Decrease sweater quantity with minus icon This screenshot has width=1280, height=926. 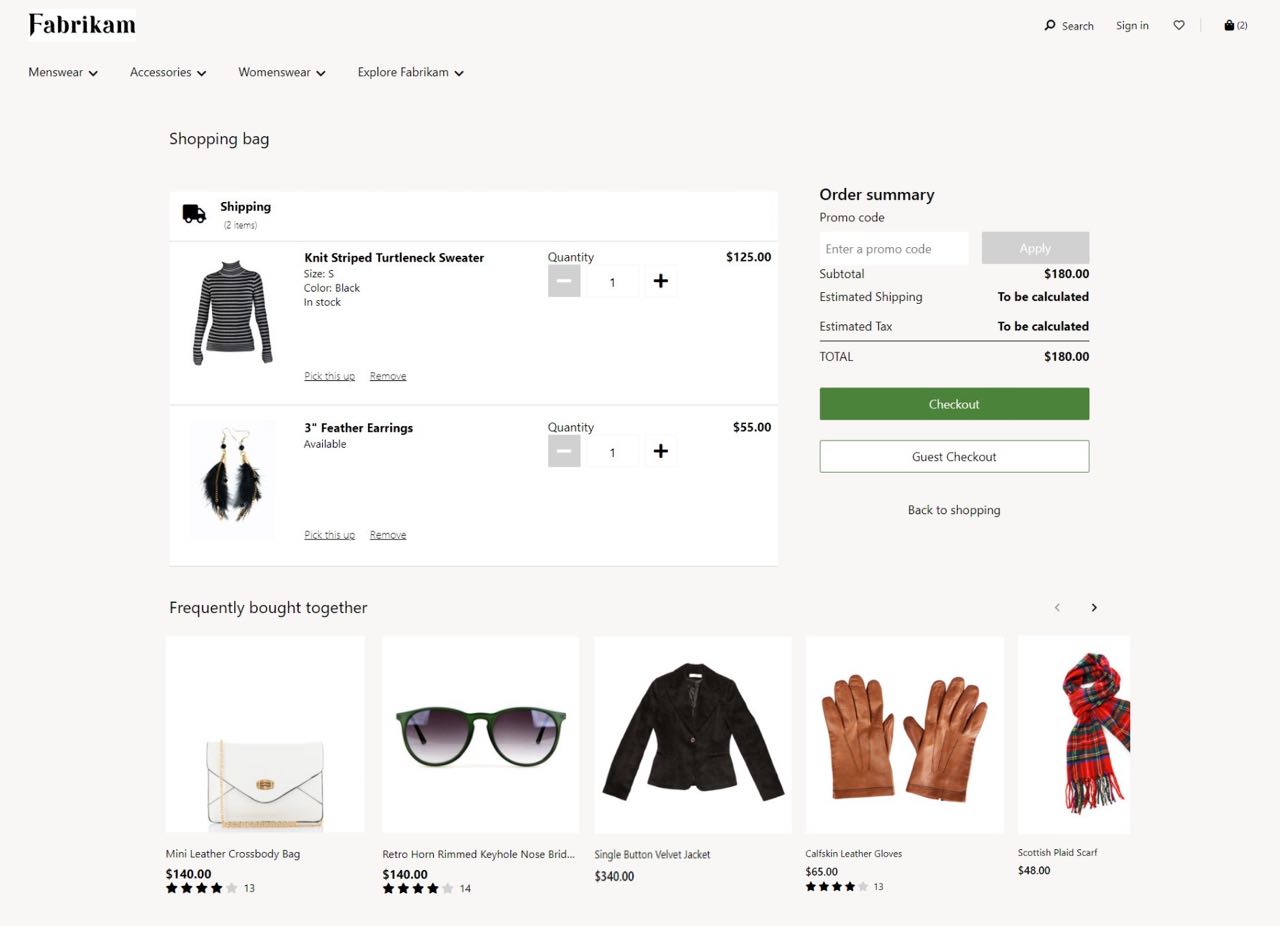(x=564, y=281)
